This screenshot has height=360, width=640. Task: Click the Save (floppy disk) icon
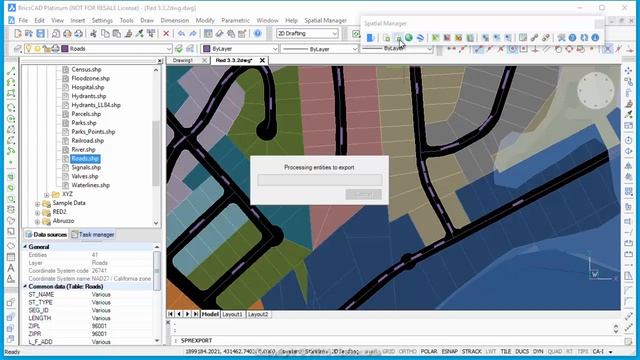pos(40,33)
